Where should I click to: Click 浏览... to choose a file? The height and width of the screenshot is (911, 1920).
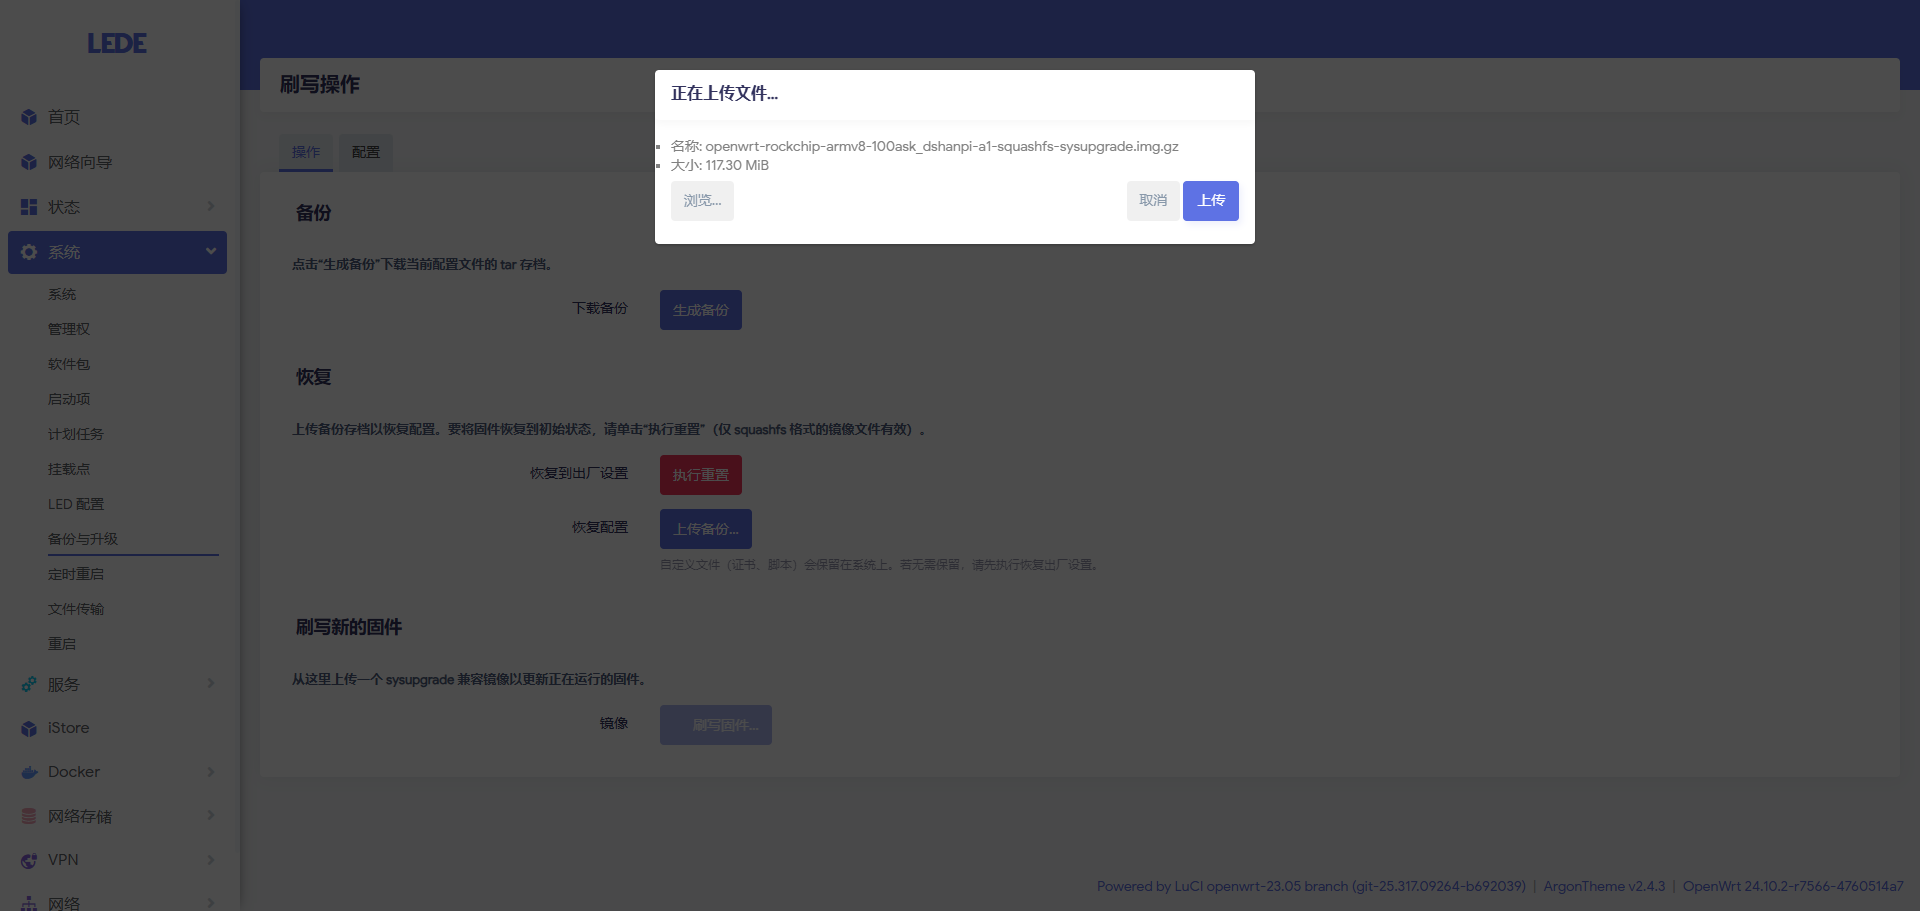click(x=702, y=201)
